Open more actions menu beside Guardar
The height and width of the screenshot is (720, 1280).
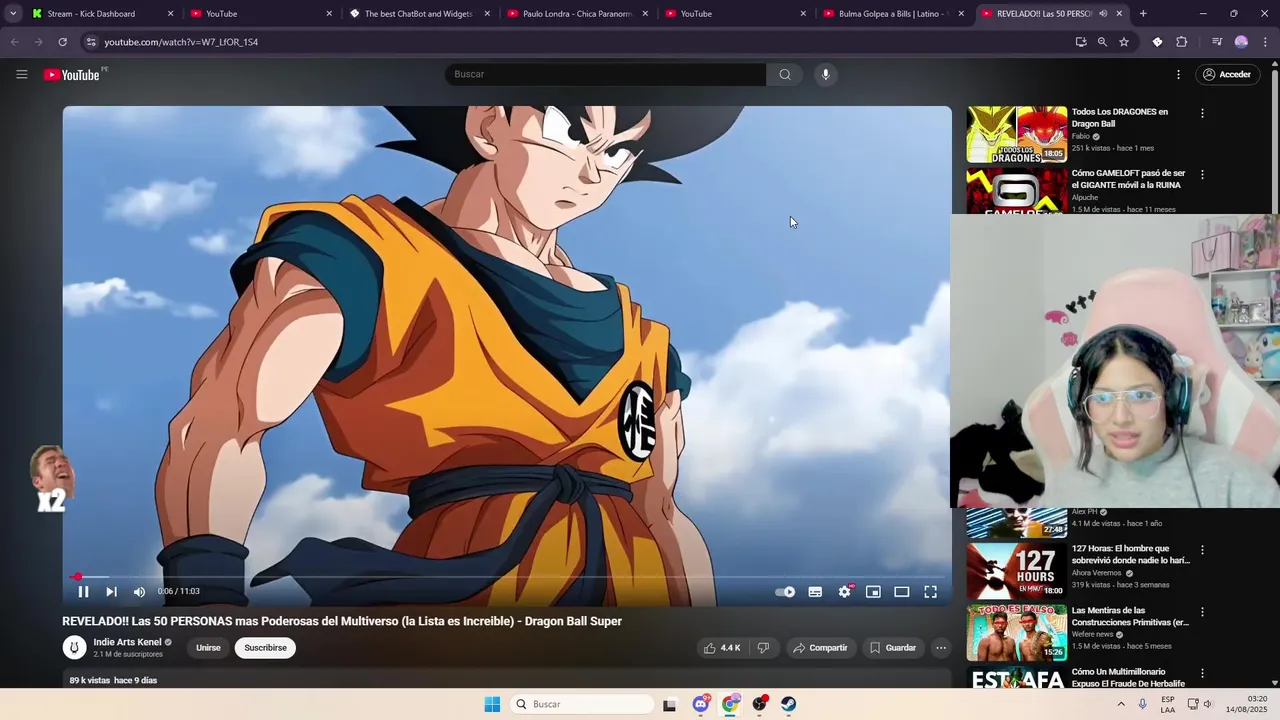tap(941, 648)
